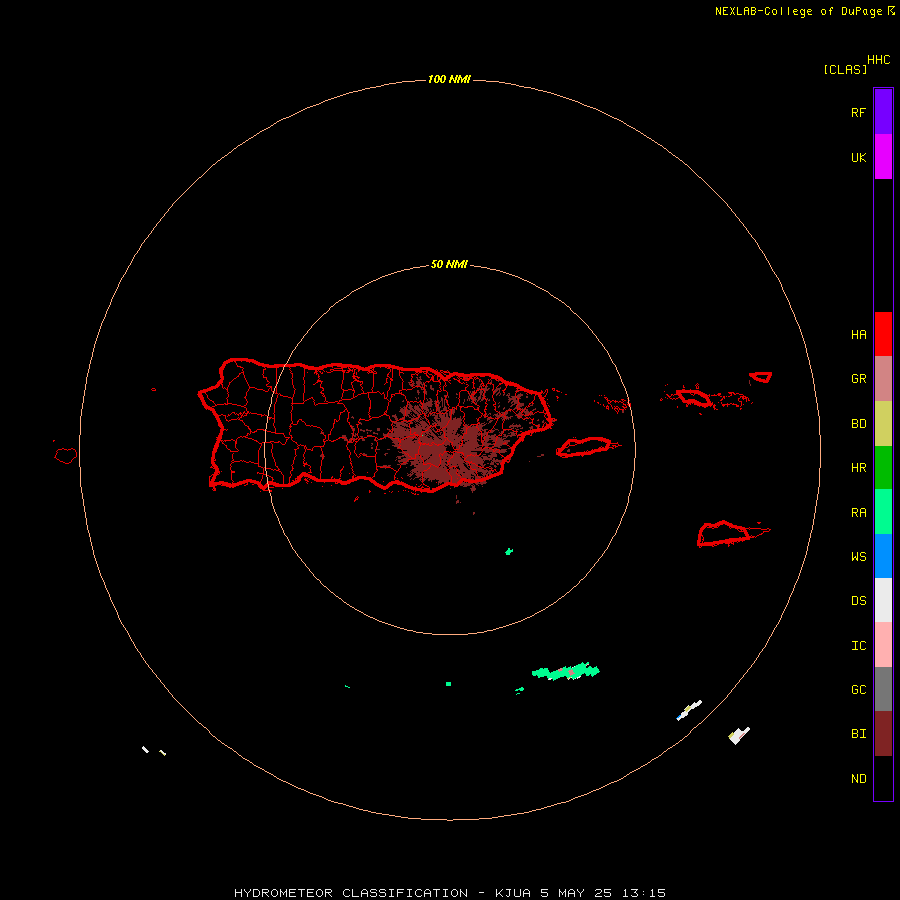900x900 pixels.
Task: Click the "WS" legend label
Action: 858,557
